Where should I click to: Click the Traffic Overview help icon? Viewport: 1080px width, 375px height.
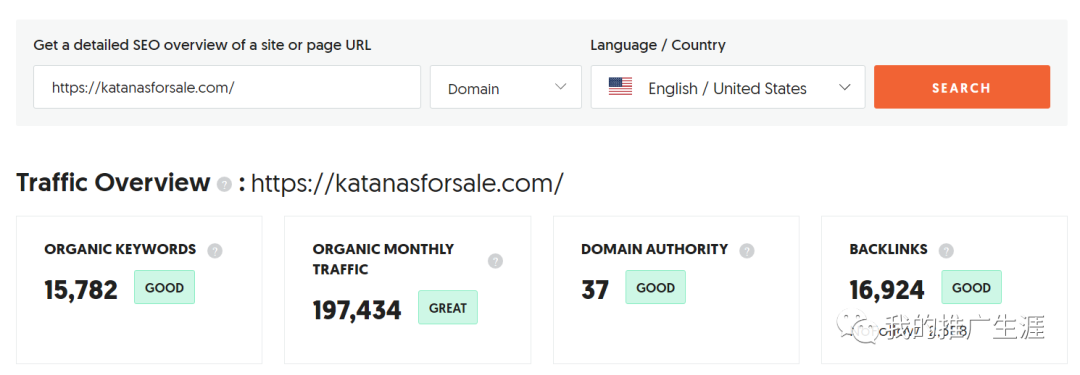(224, 185)
